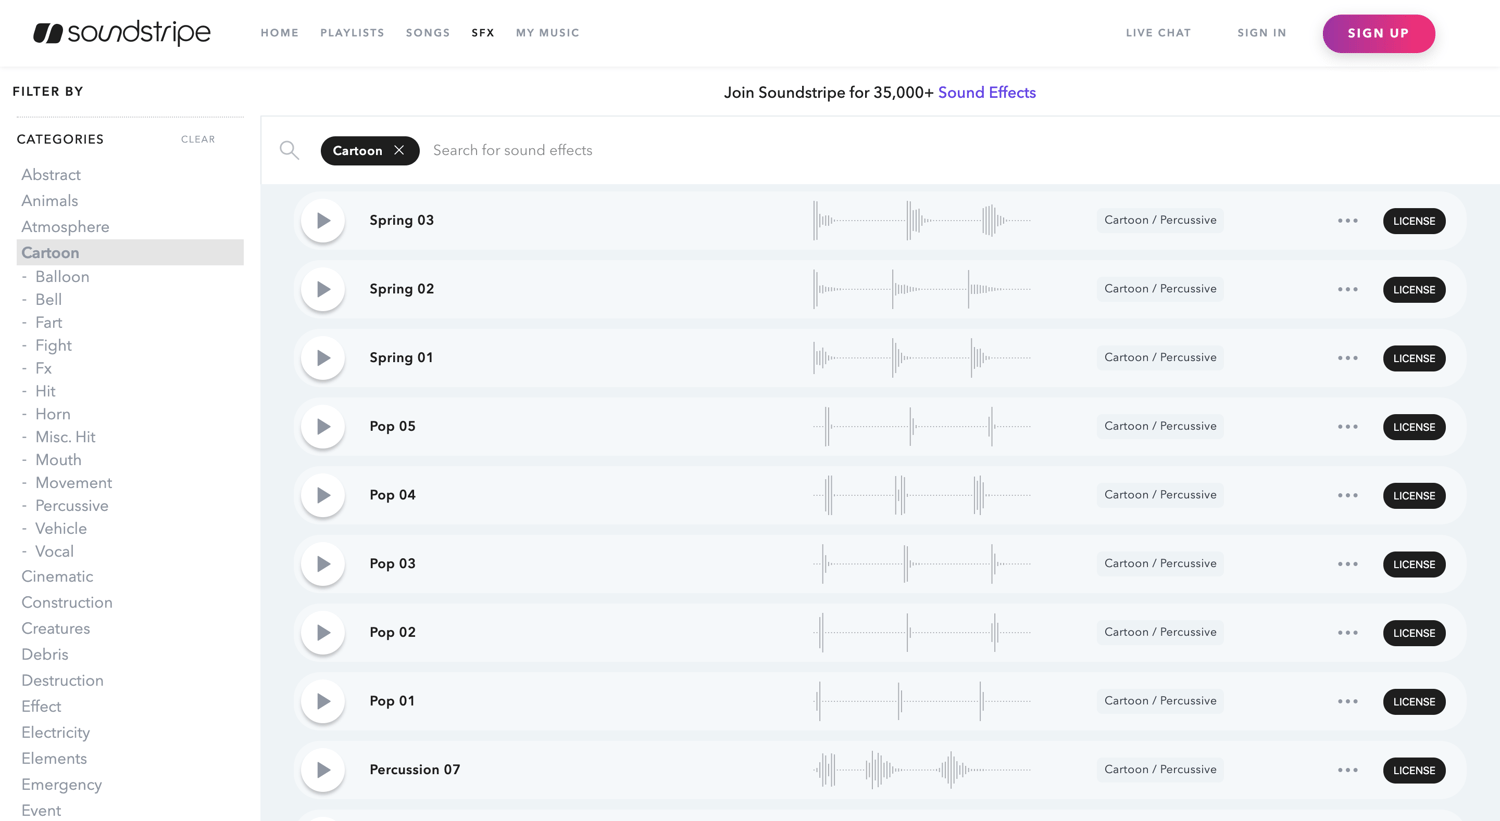This screenshot has width=1500, height=821.
Task: Open the three-dot menu for Spring 02
Action: [x=1347, y=289]
